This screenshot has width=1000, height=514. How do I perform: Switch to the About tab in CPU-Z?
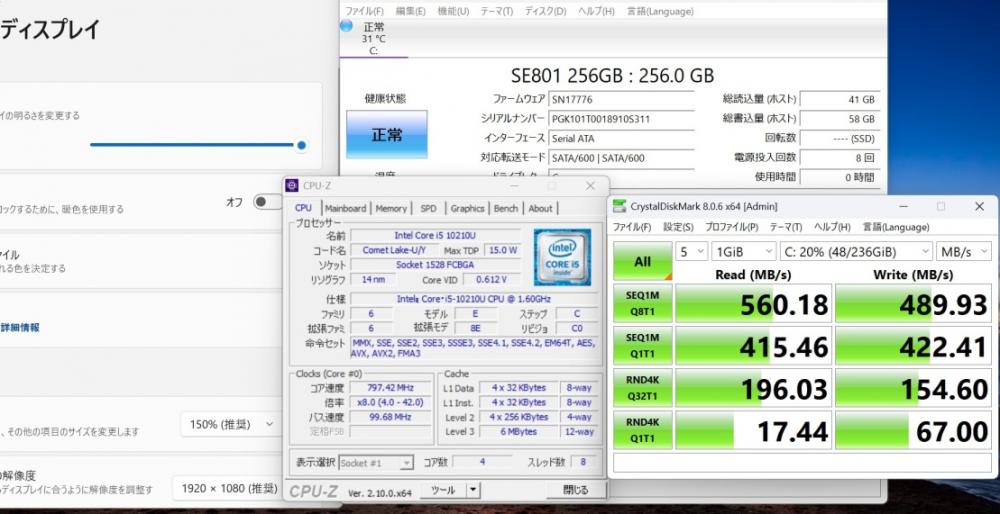540,208
